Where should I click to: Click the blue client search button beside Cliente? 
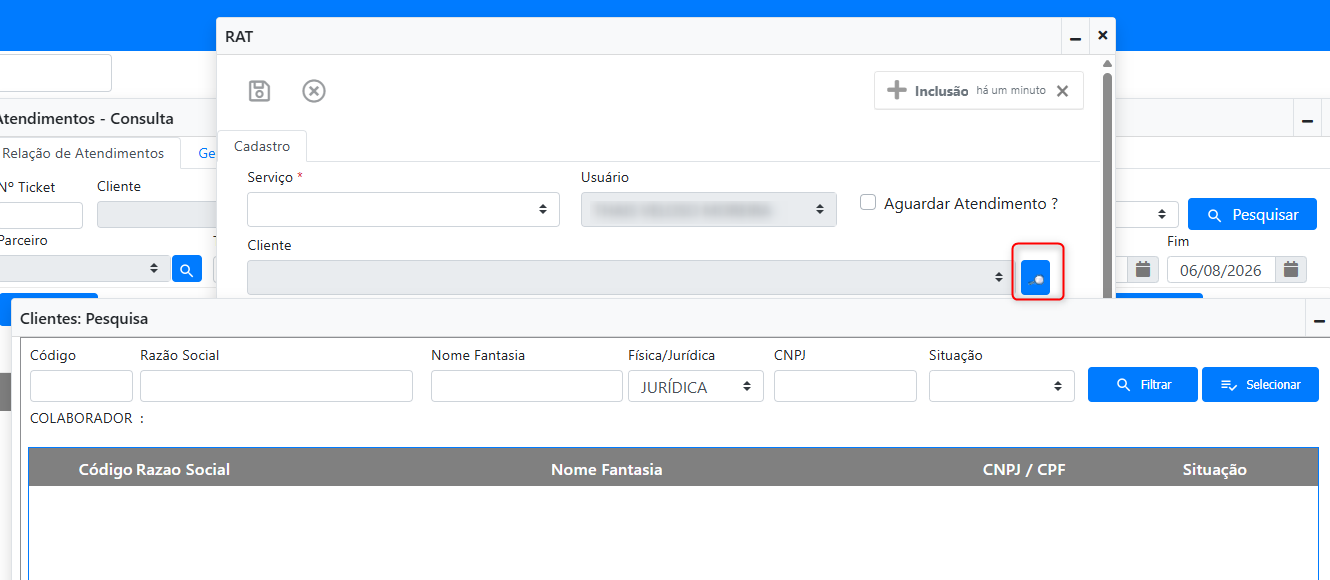click(x=1035, y=277)
